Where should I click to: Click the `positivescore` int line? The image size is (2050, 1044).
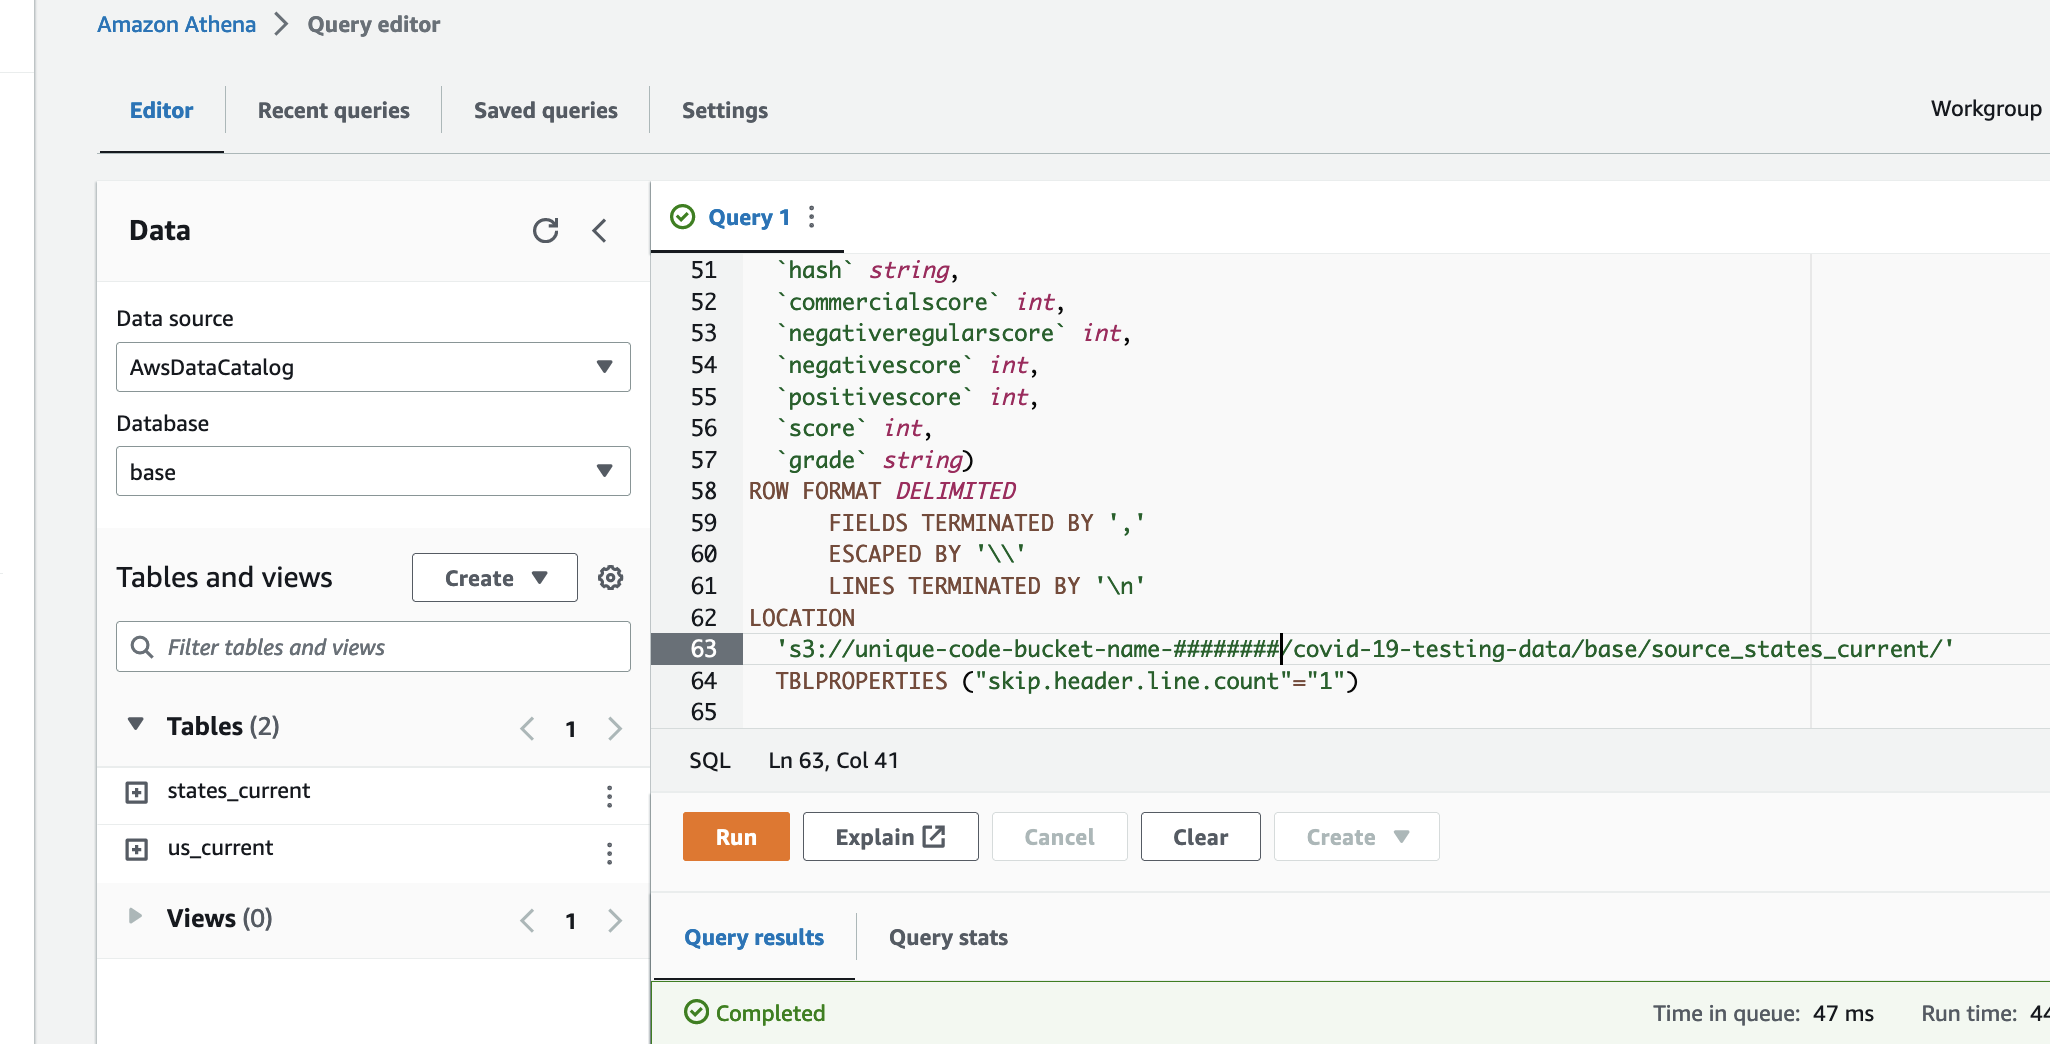click(x=907, y=397)
